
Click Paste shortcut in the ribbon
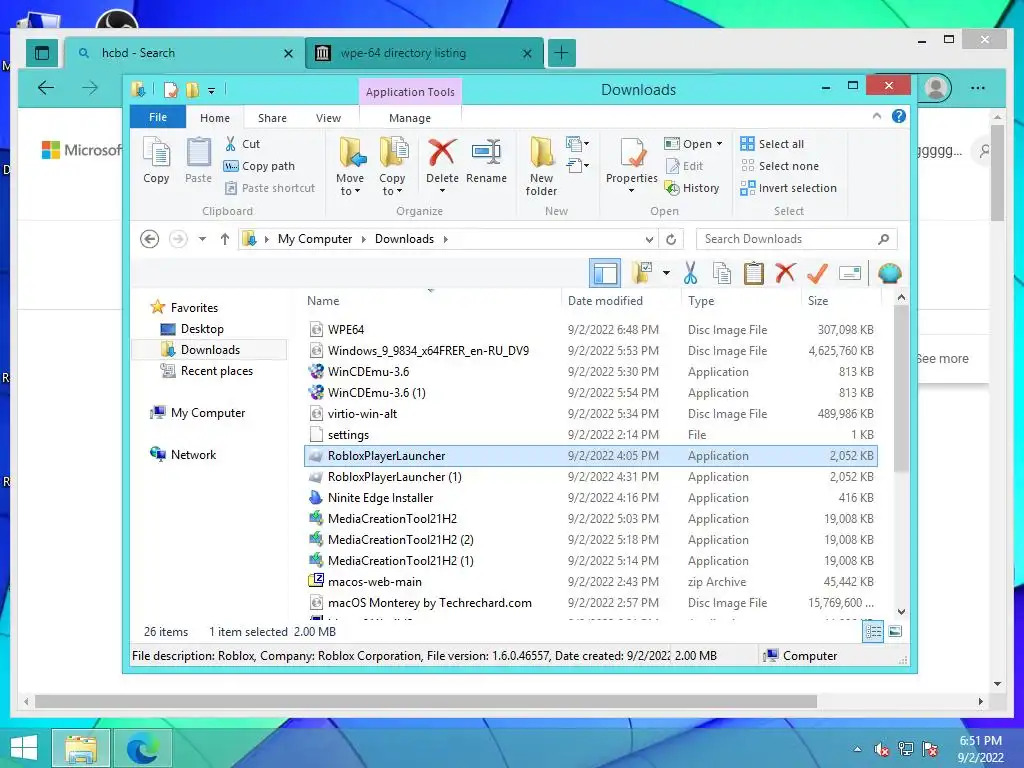pyautogui.click(x=270, y=188)
